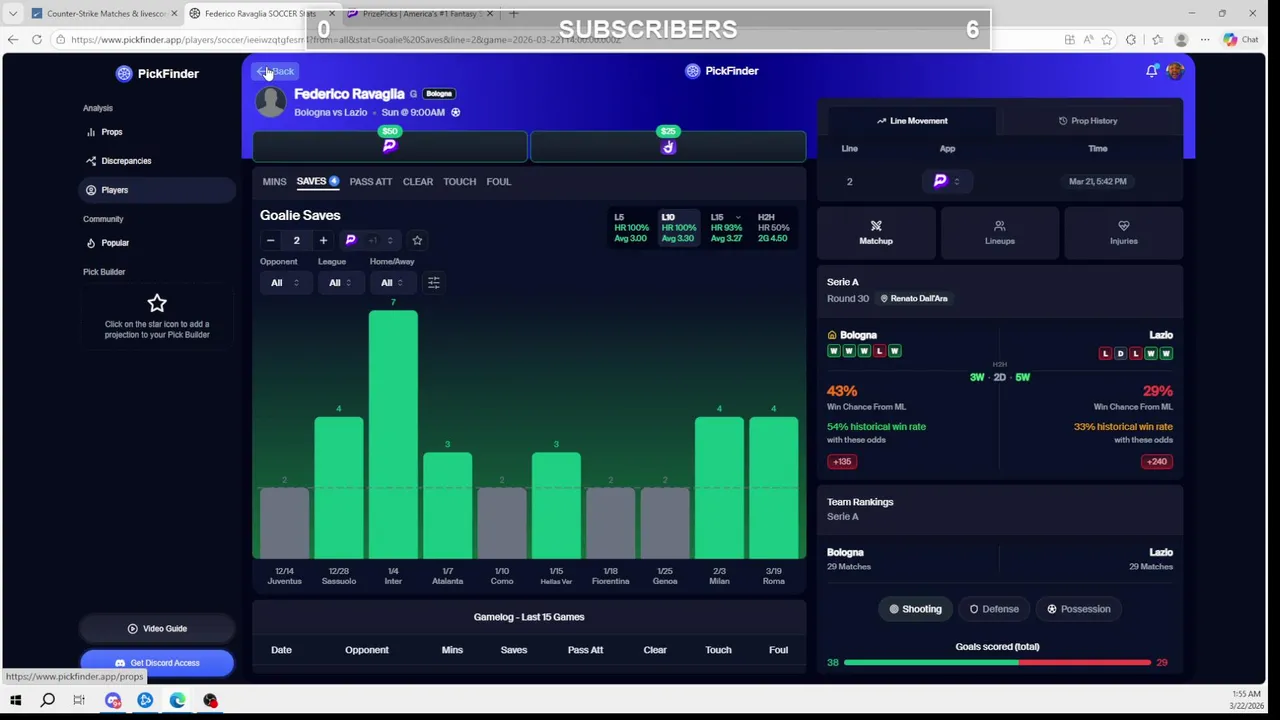This screenshot has height=720, width=1280.
Task: Open the user profile avatar
Action: 1175,71
